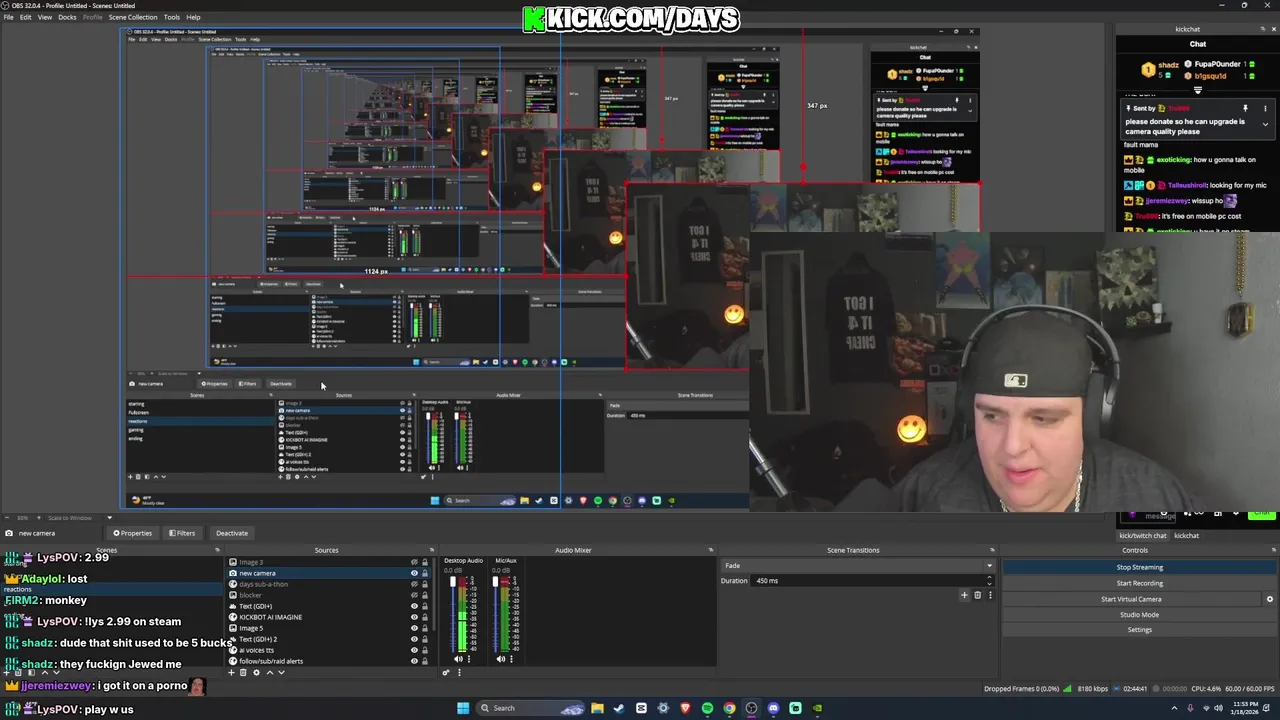Screen dimensions: 1280x720
Task: Open the Mic/Aux three-dot options
Action: click(x=511, y=659)
